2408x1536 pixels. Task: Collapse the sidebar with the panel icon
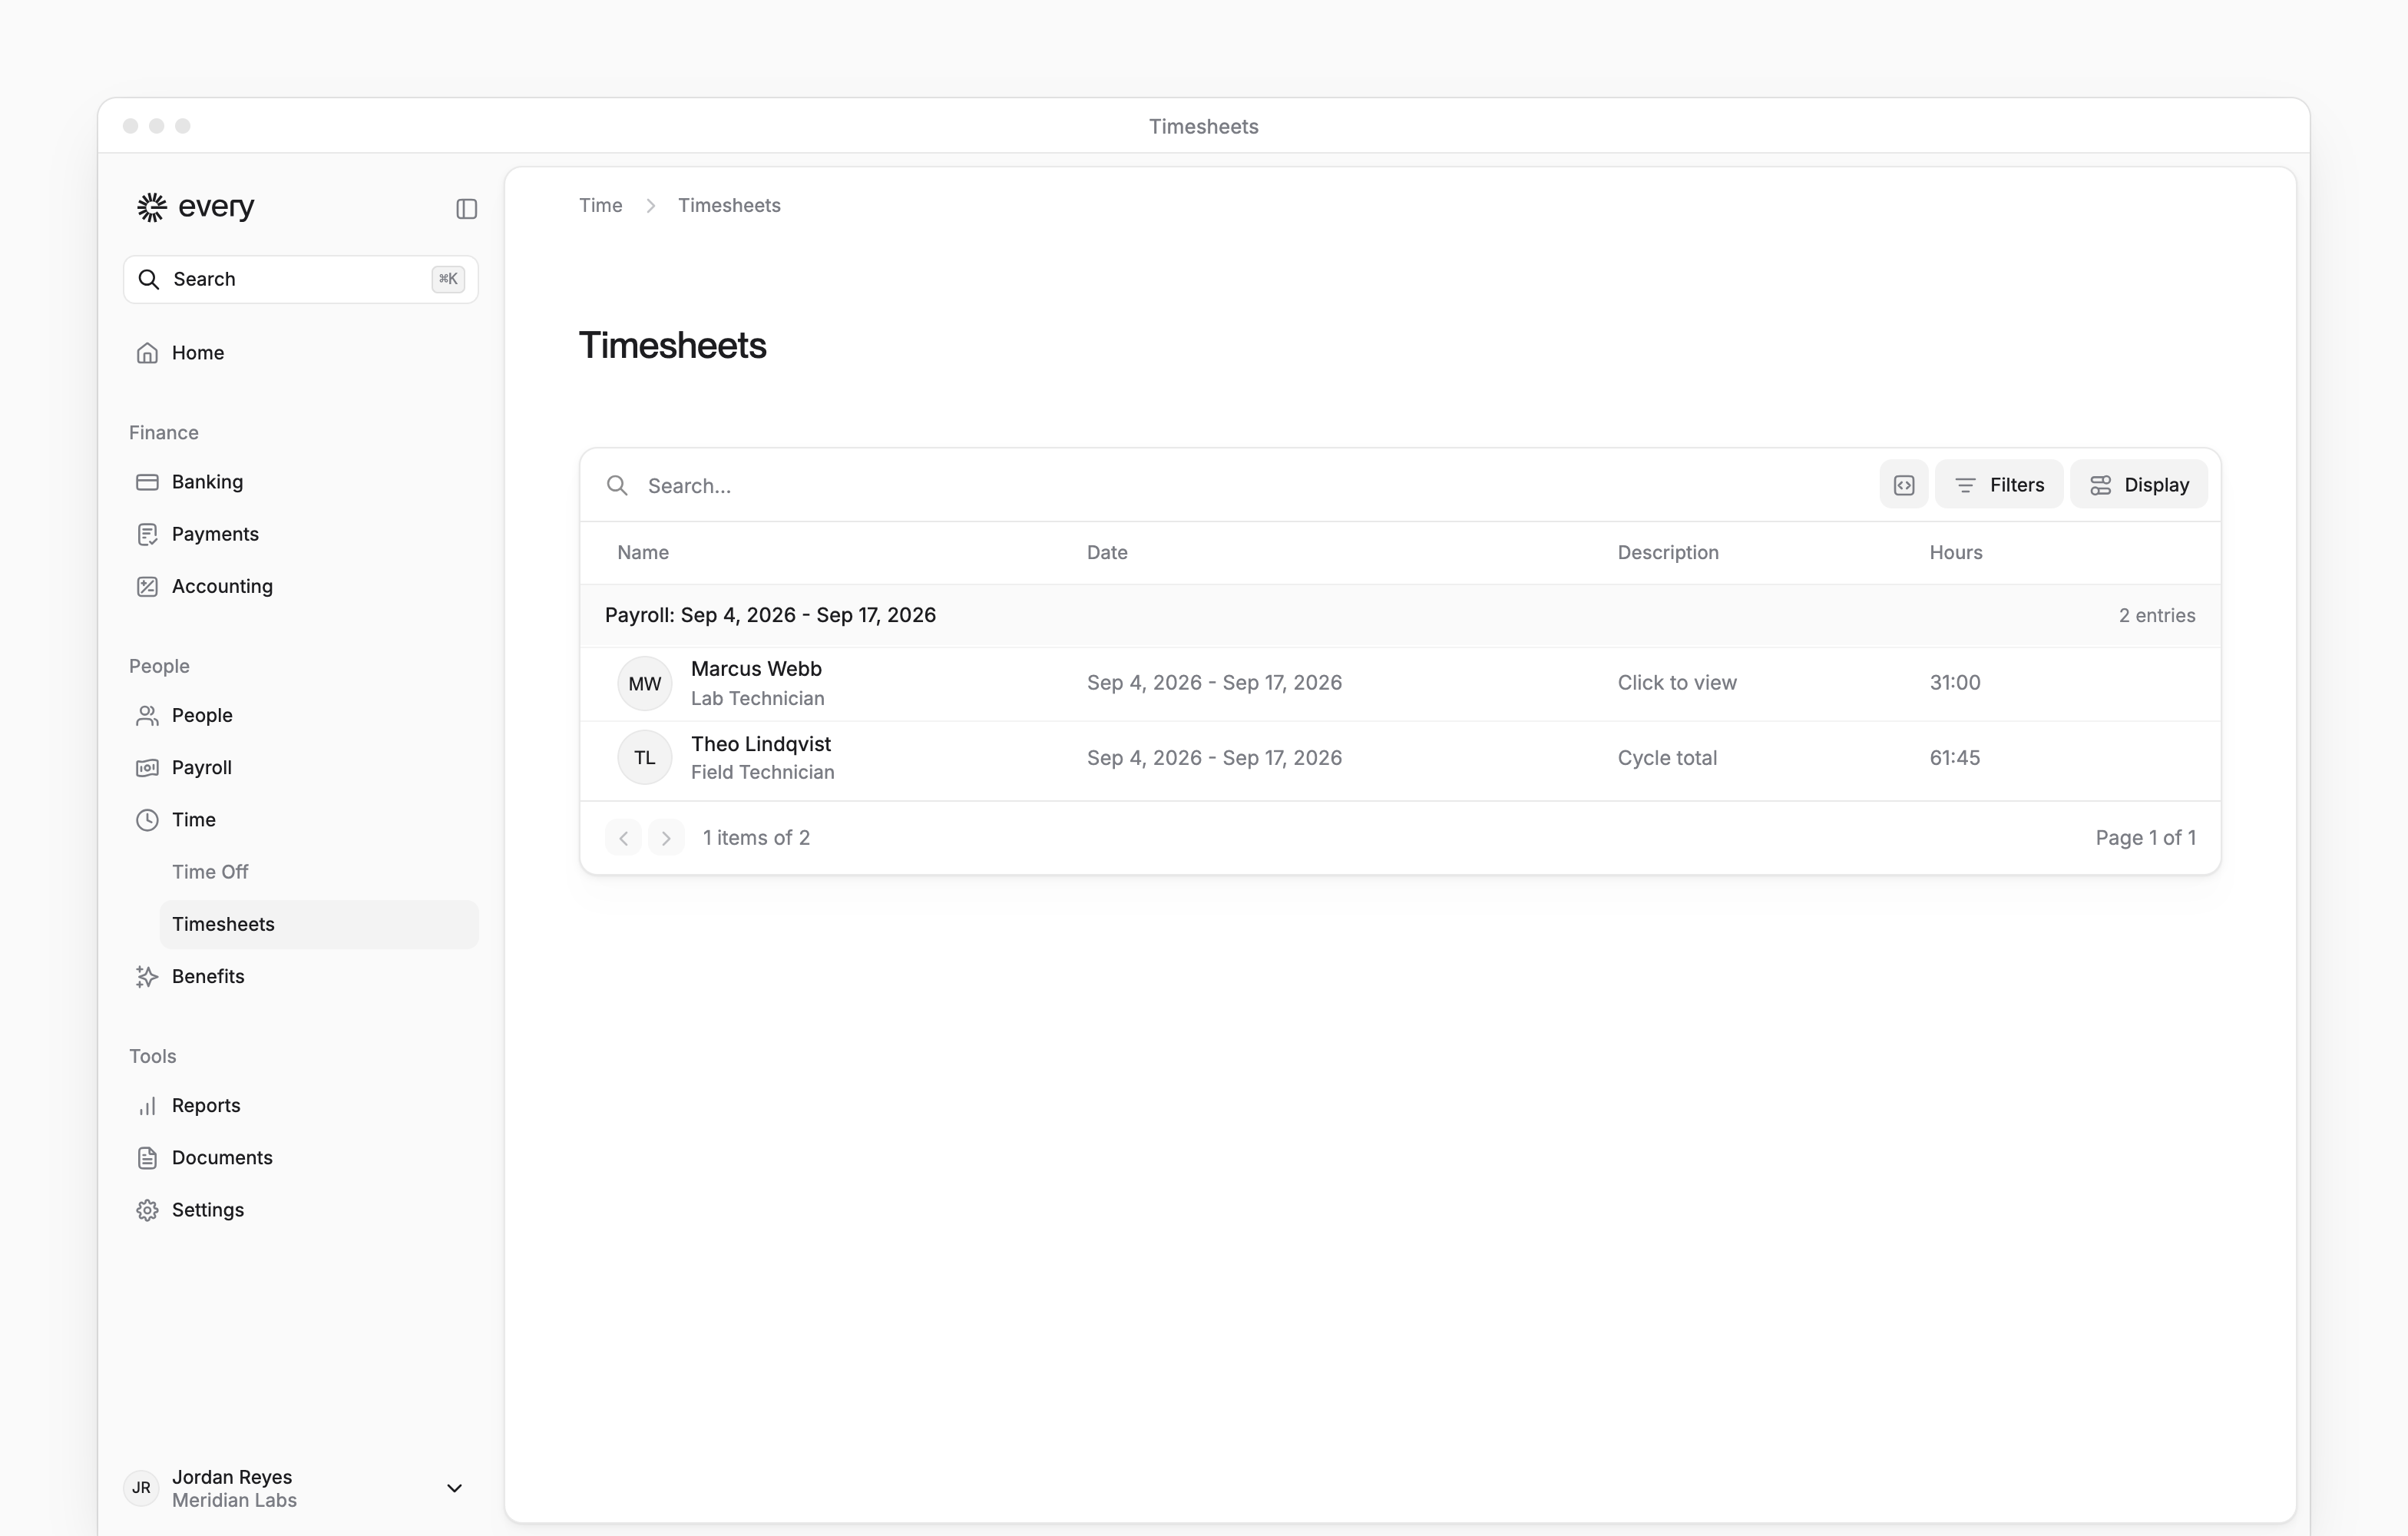click(x=466, y=208)
